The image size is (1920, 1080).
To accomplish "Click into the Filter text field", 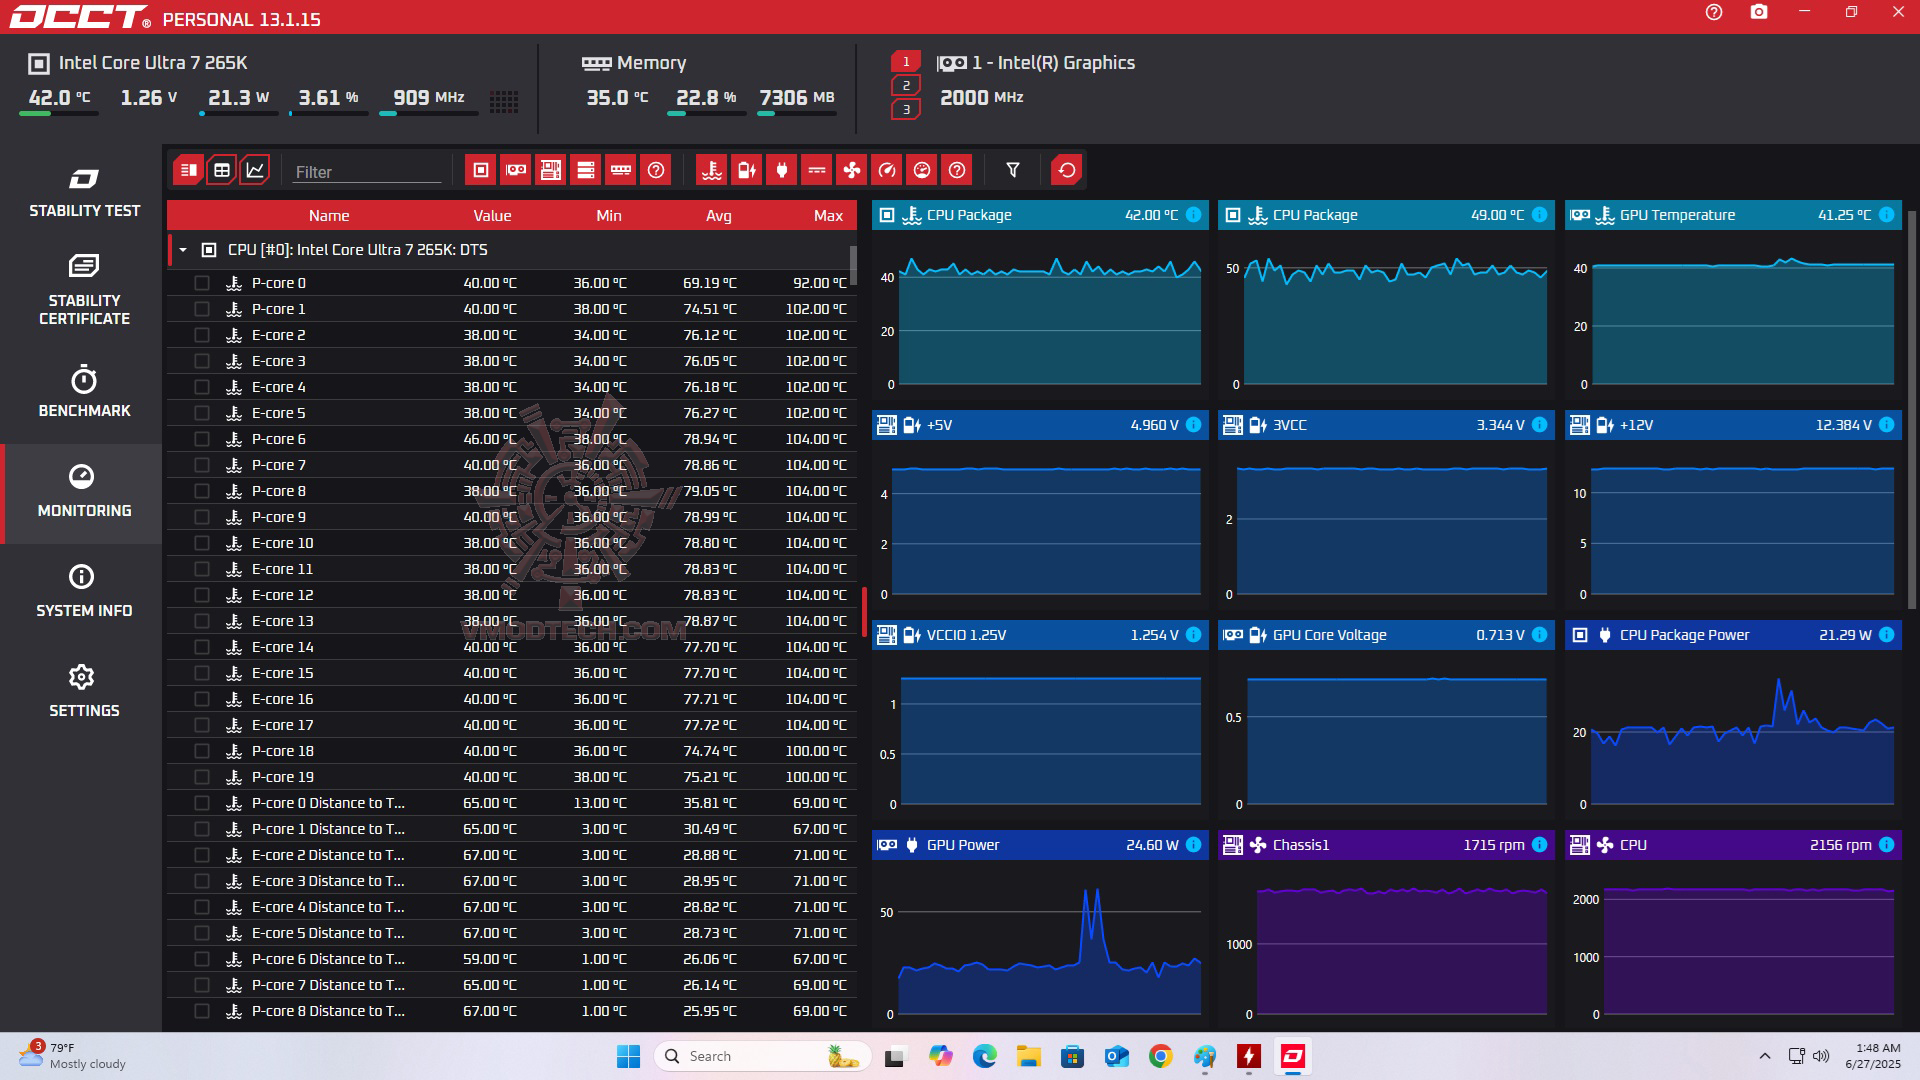I will [x=366, y=172].
